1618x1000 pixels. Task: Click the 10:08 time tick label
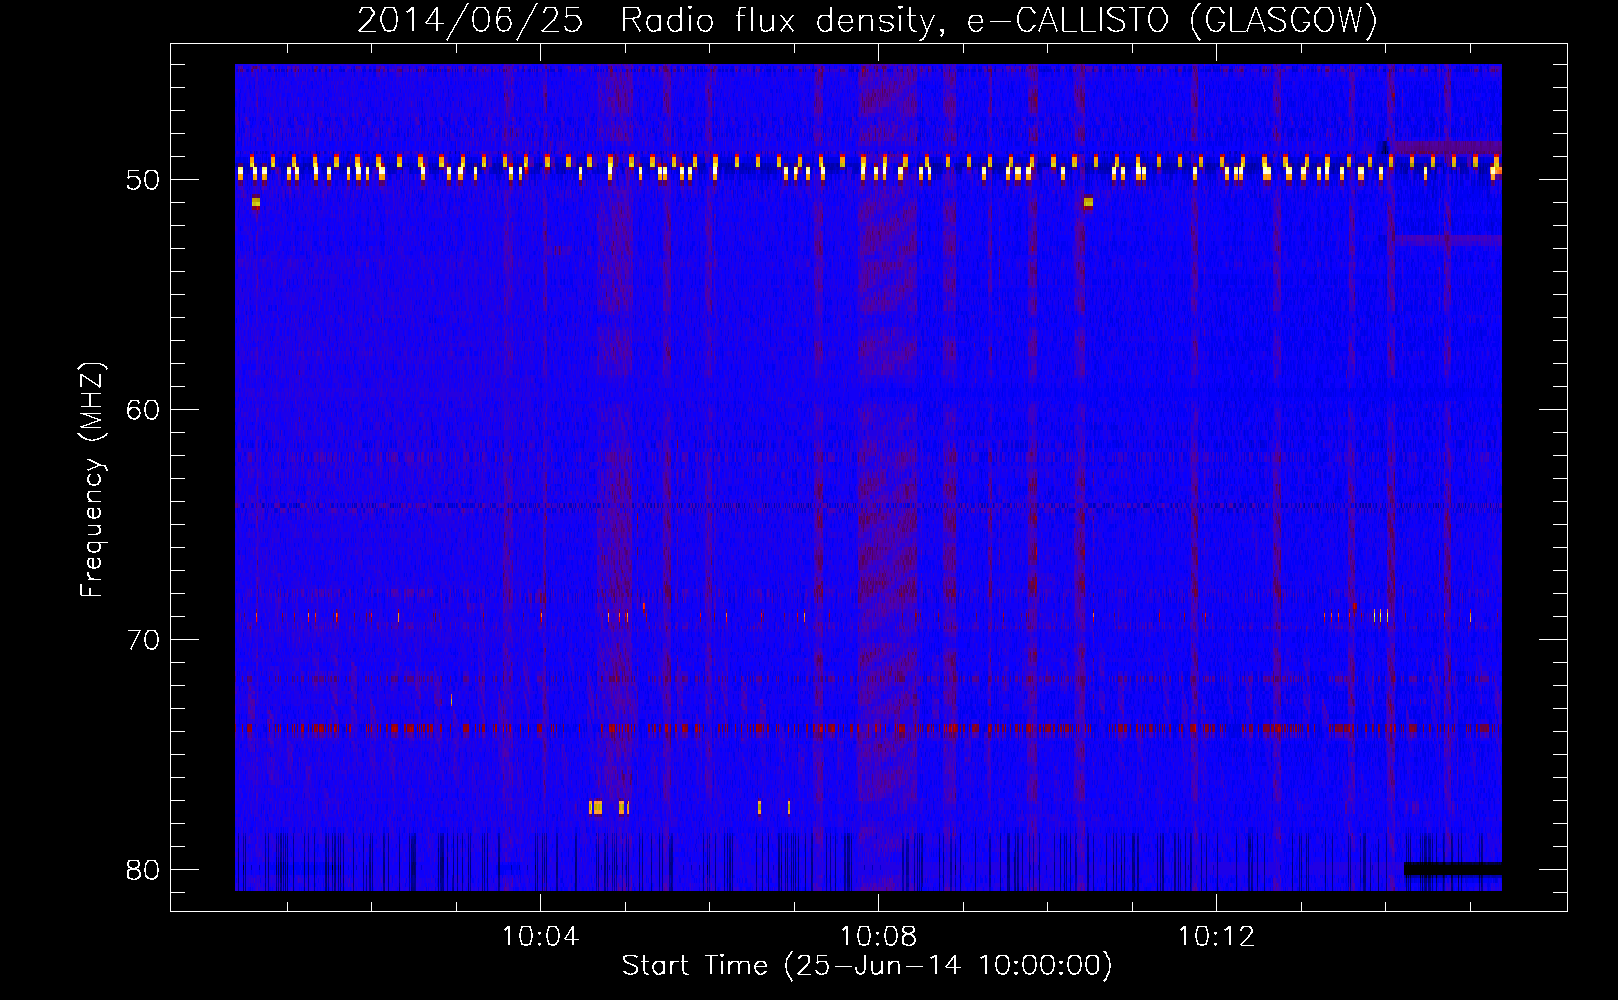click(878, 937)
